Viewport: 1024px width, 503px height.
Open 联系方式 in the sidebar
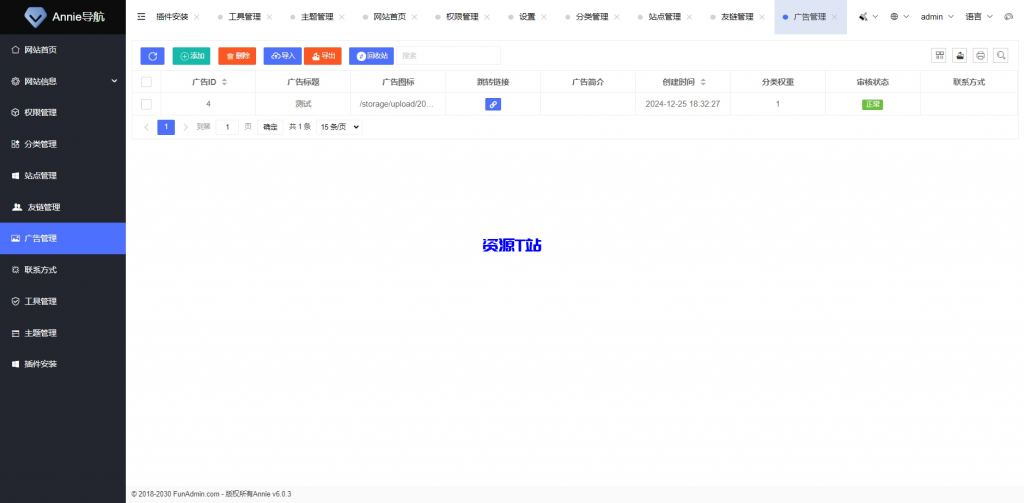tap(63, 270)
